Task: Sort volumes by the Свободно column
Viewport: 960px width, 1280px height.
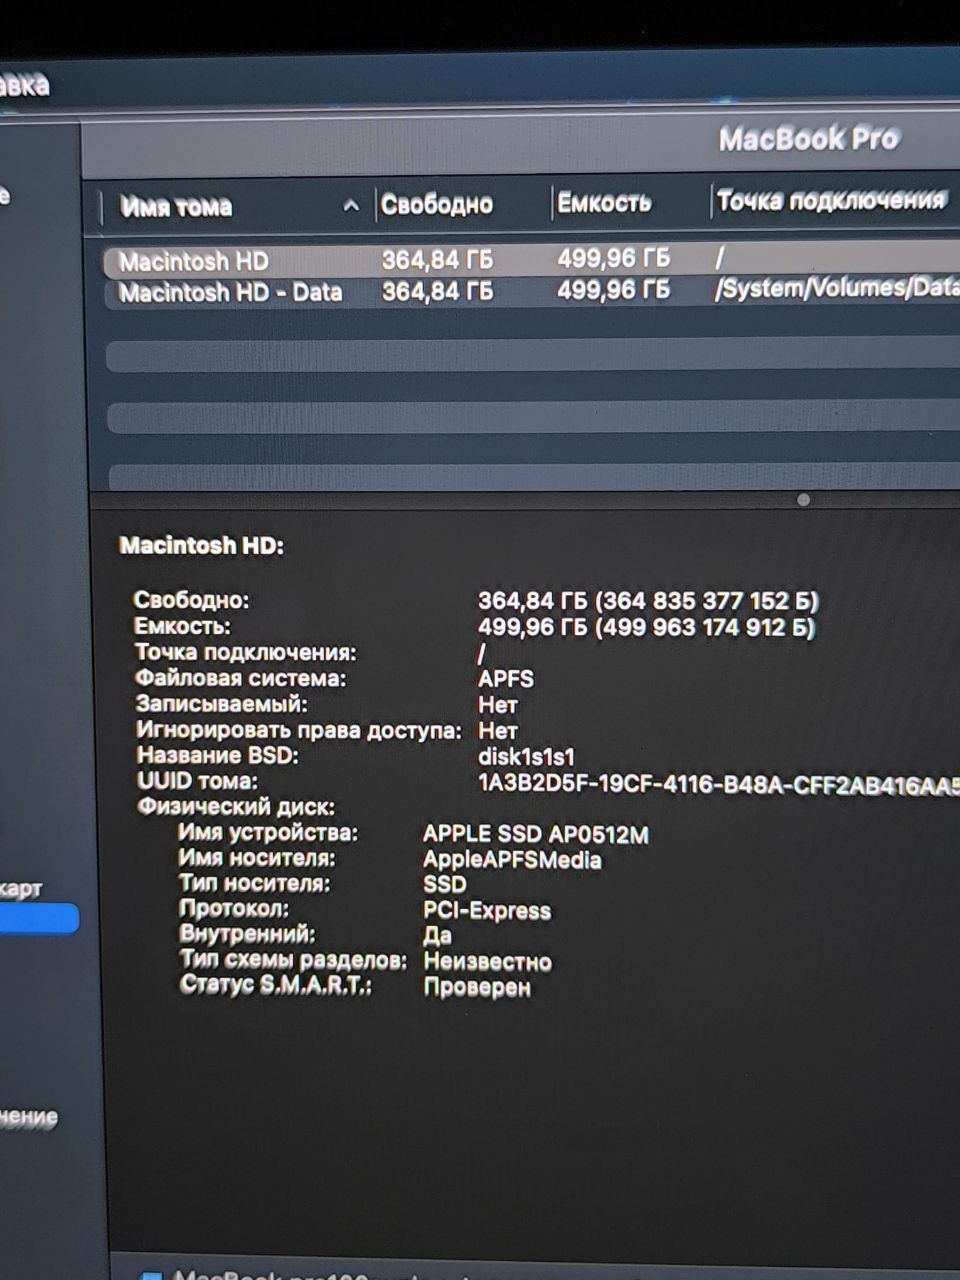Action: [x=437, y=205]
